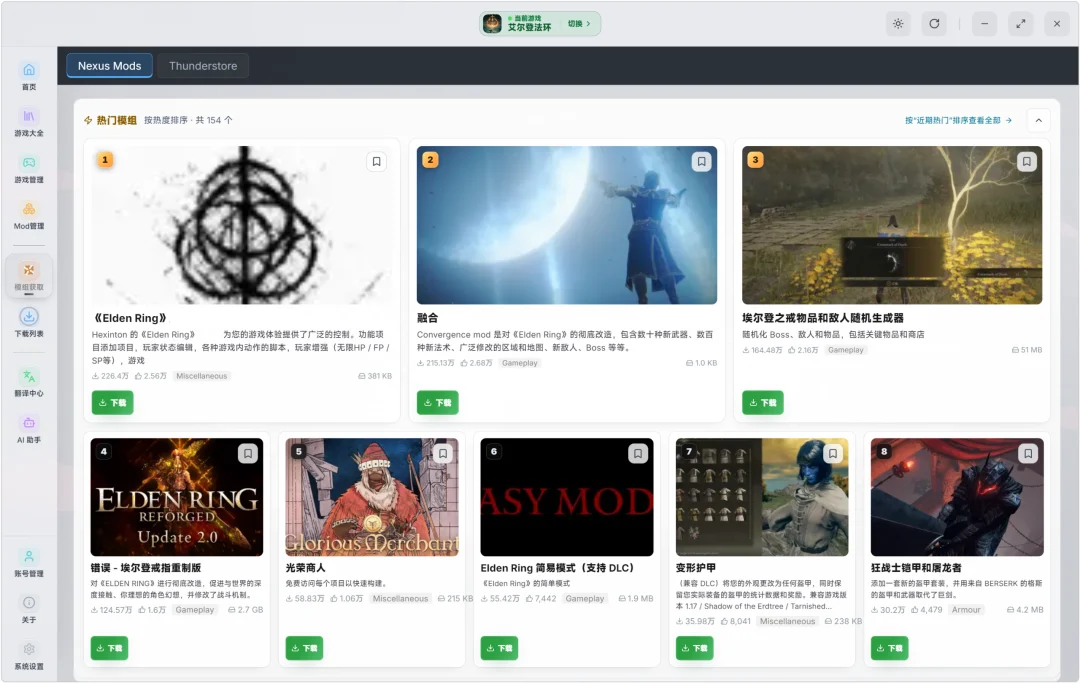Switch to the Nexus Mods tab

(110, 66)
